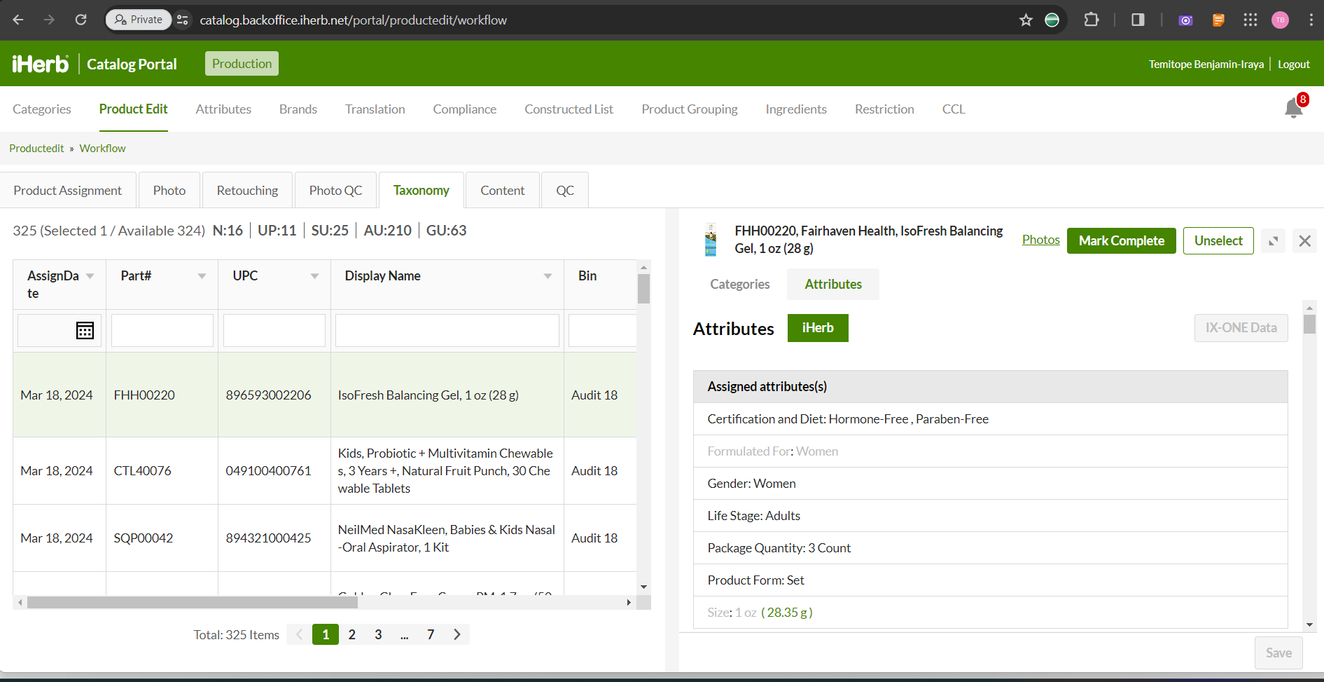Open the Photos link for this product
Viewport: 1324px width, 682px height.
[x=1041, y=240]
